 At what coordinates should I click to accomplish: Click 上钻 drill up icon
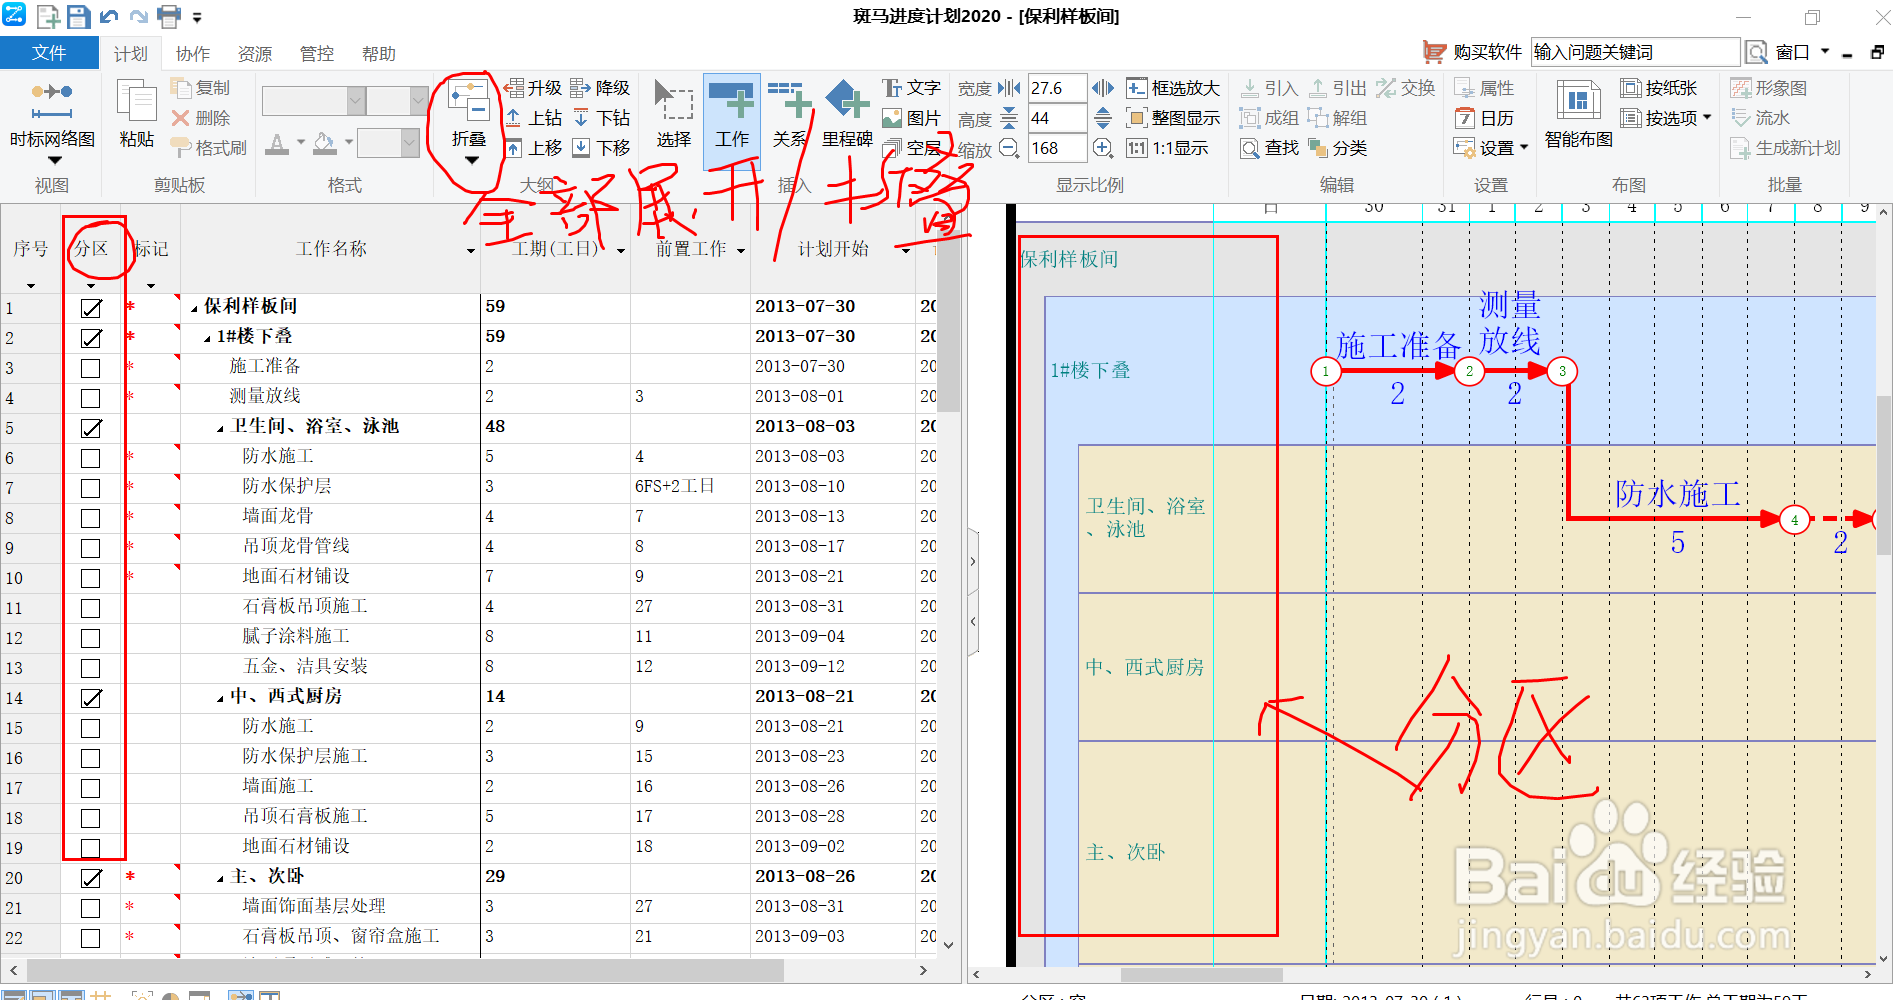point(533,118)
